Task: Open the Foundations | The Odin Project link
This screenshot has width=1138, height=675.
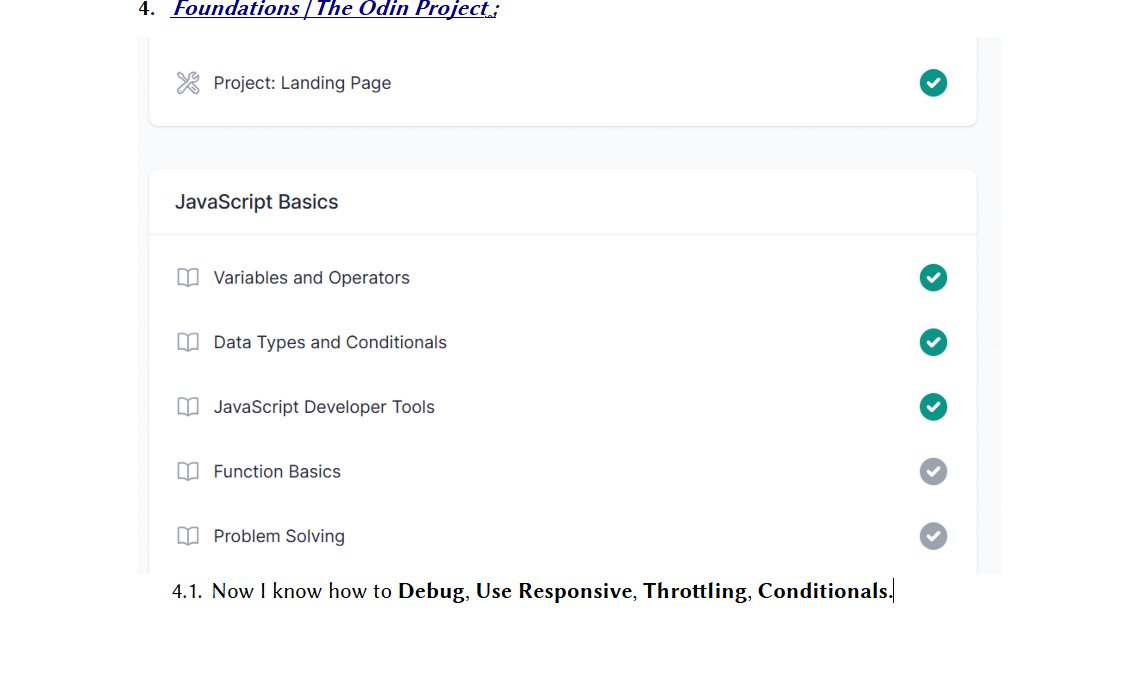Action: 335,9
